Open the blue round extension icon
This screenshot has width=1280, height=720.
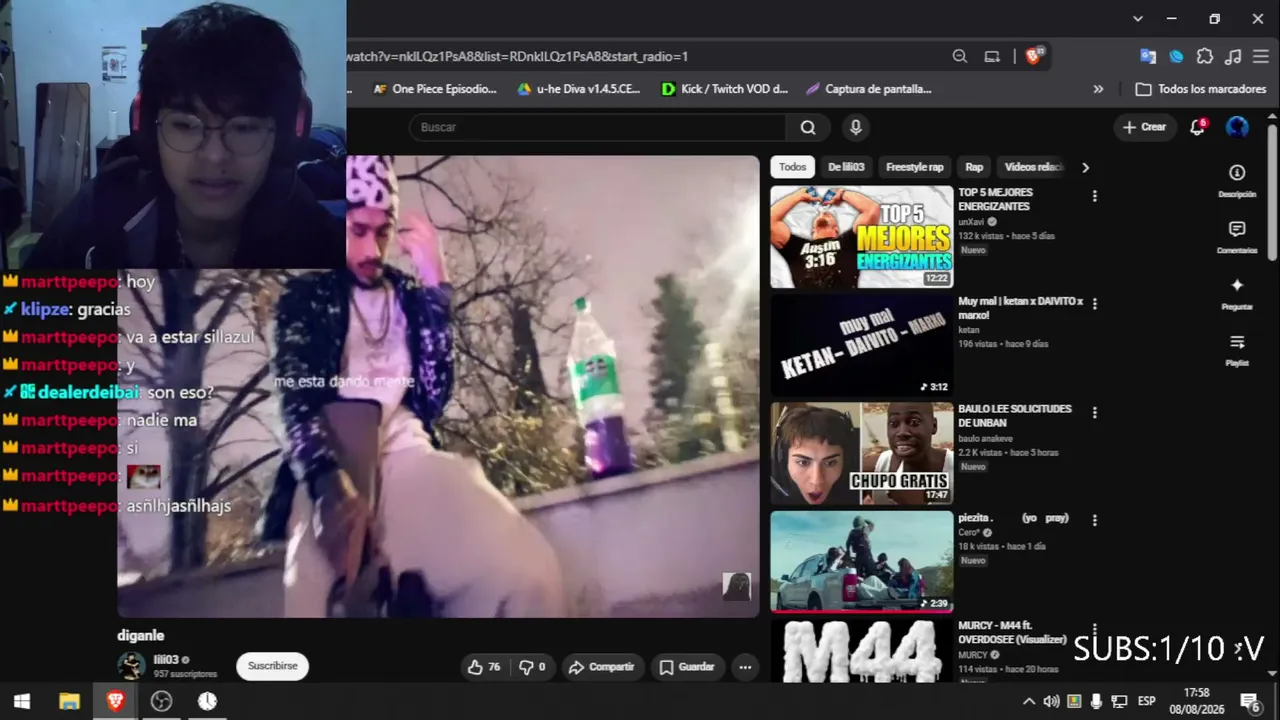pyautogui.click(x=1177, y=57)
